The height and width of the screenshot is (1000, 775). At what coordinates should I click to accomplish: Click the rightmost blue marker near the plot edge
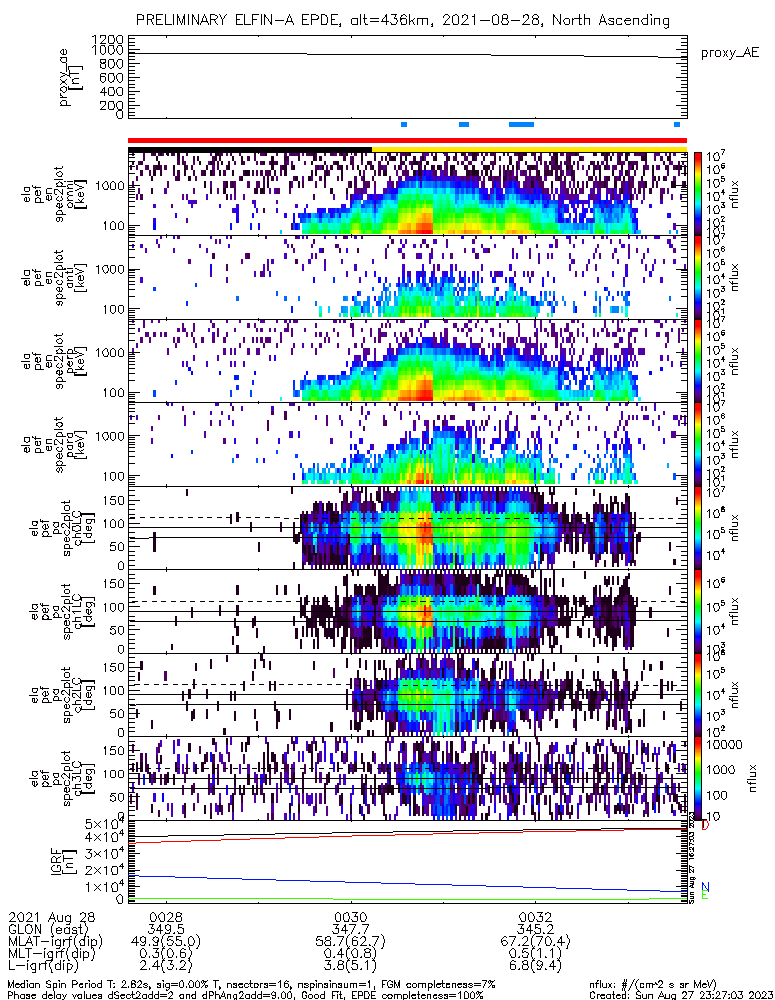pyautogui.click(x=677, y=125)
